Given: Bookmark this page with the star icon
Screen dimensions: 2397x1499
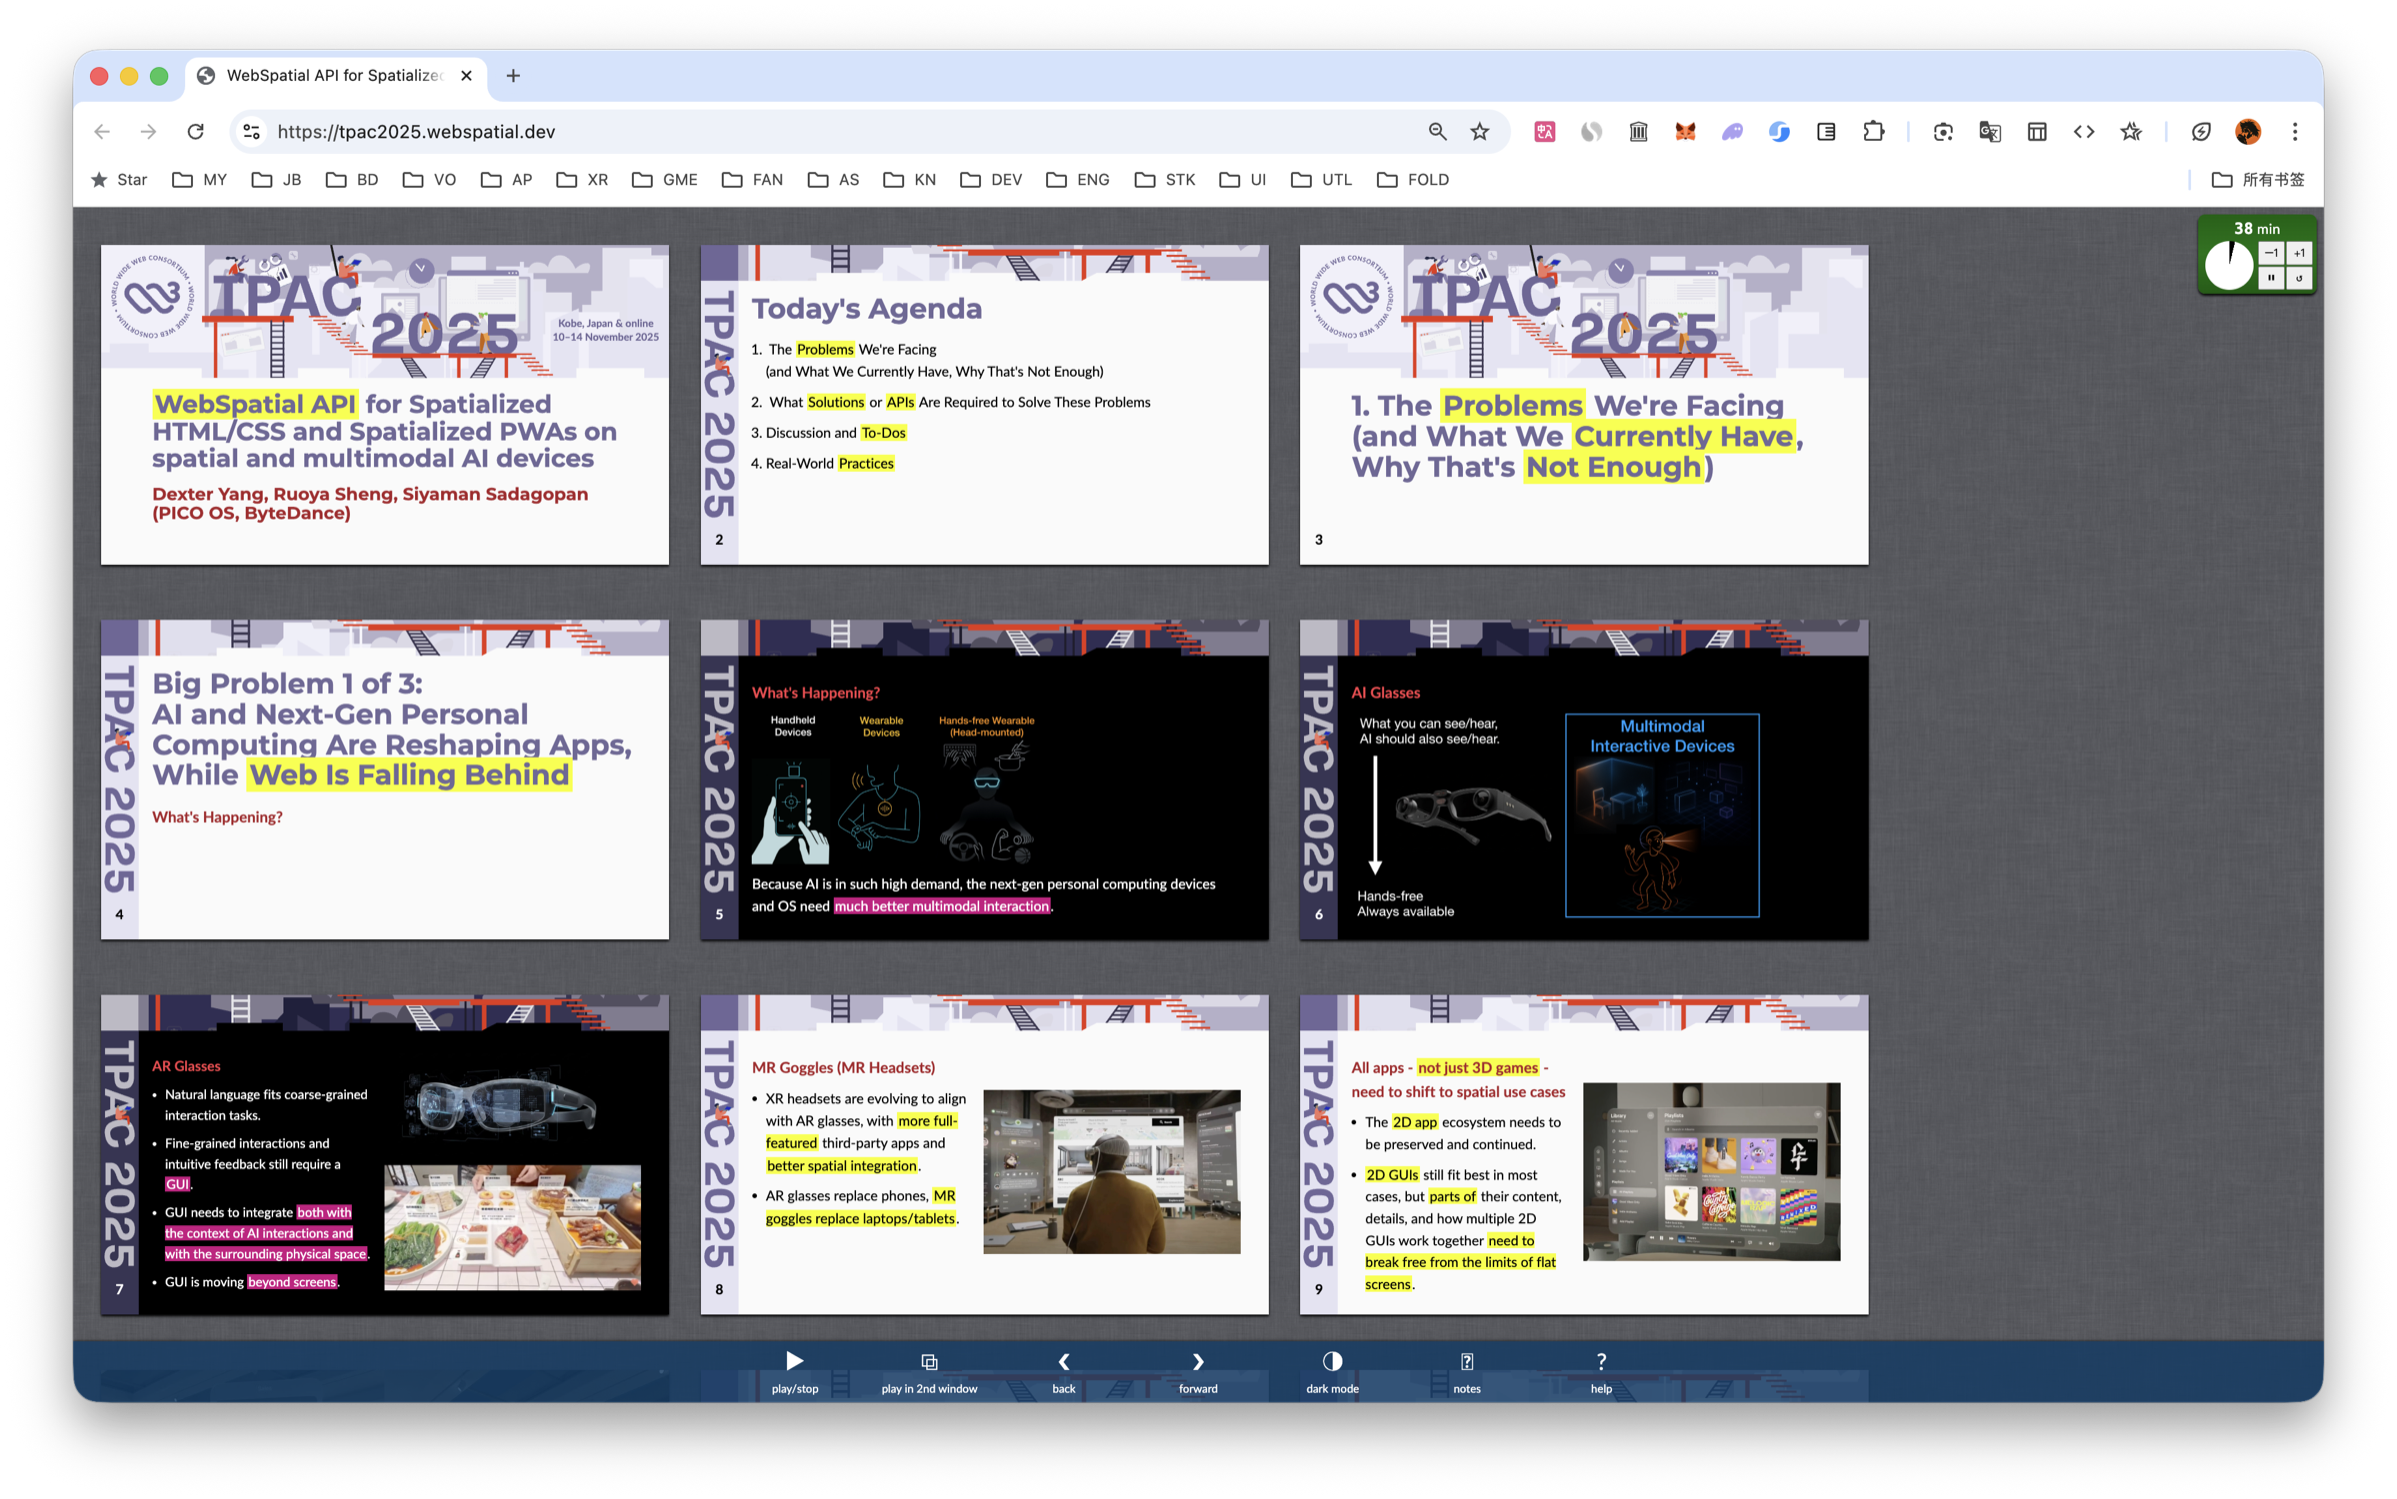Looking at the screenshot, I should (x=1479, y=131).
